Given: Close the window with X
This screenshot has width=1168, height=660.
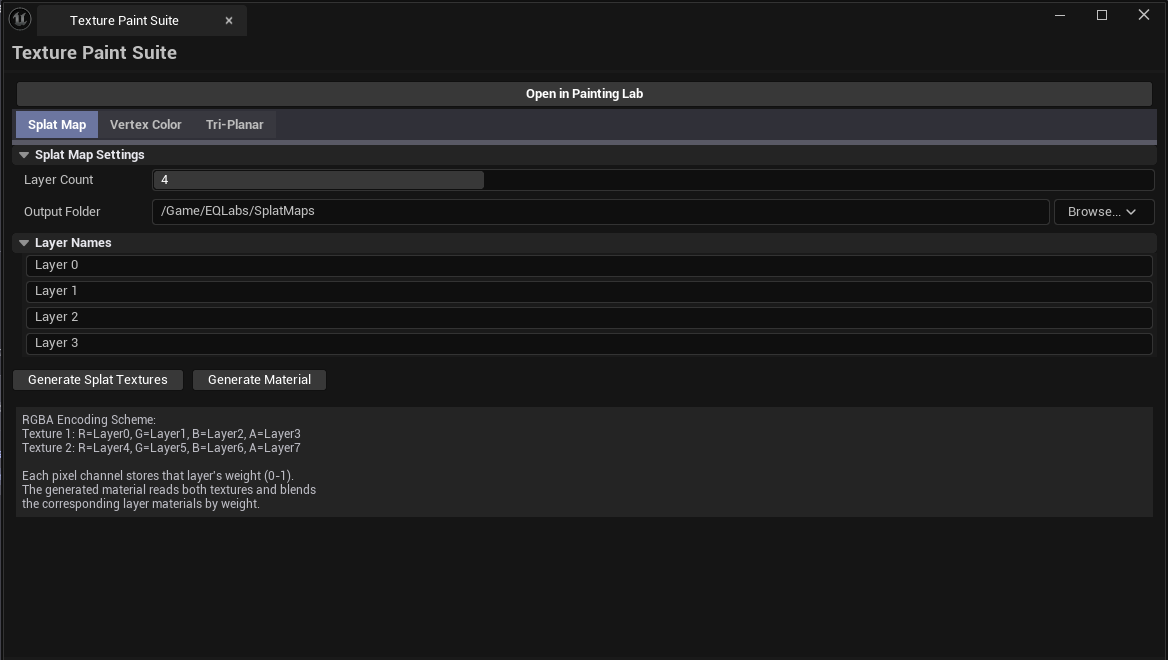Looking at the screenshot, I should [x=1144, y=15].
